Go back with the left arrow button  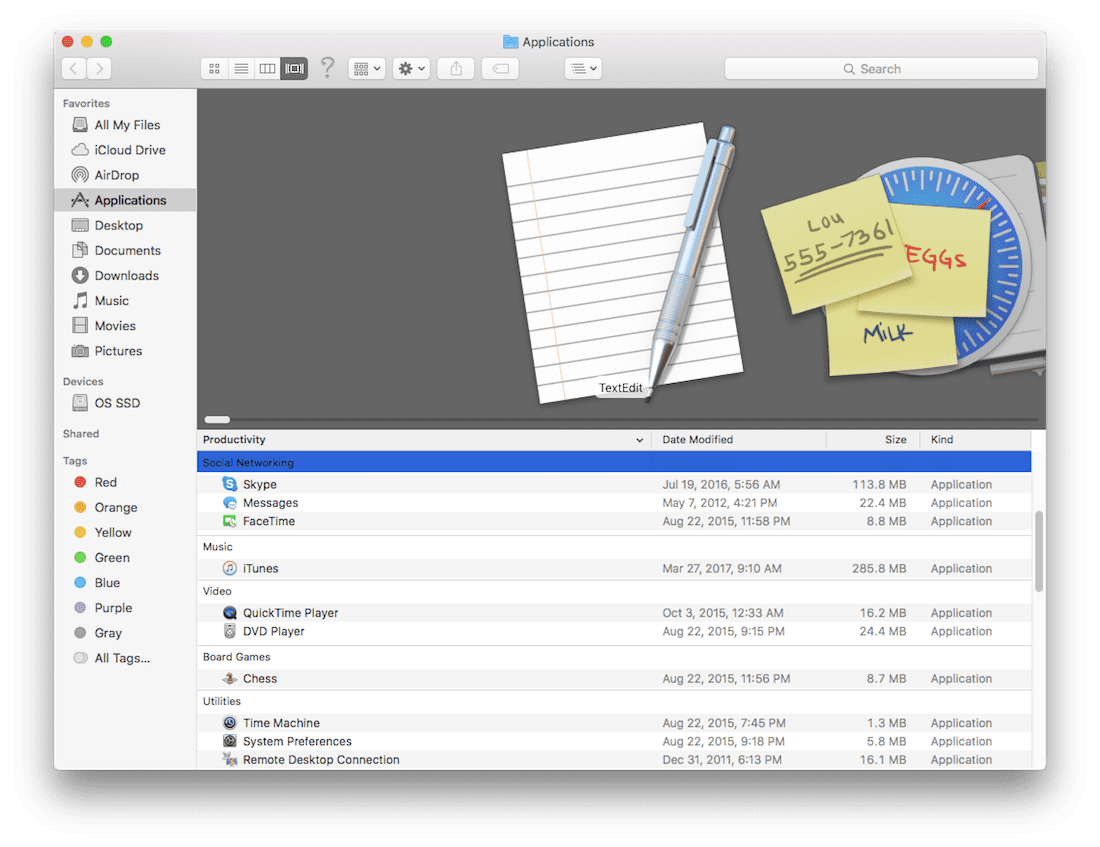click(x=74, y=69)
